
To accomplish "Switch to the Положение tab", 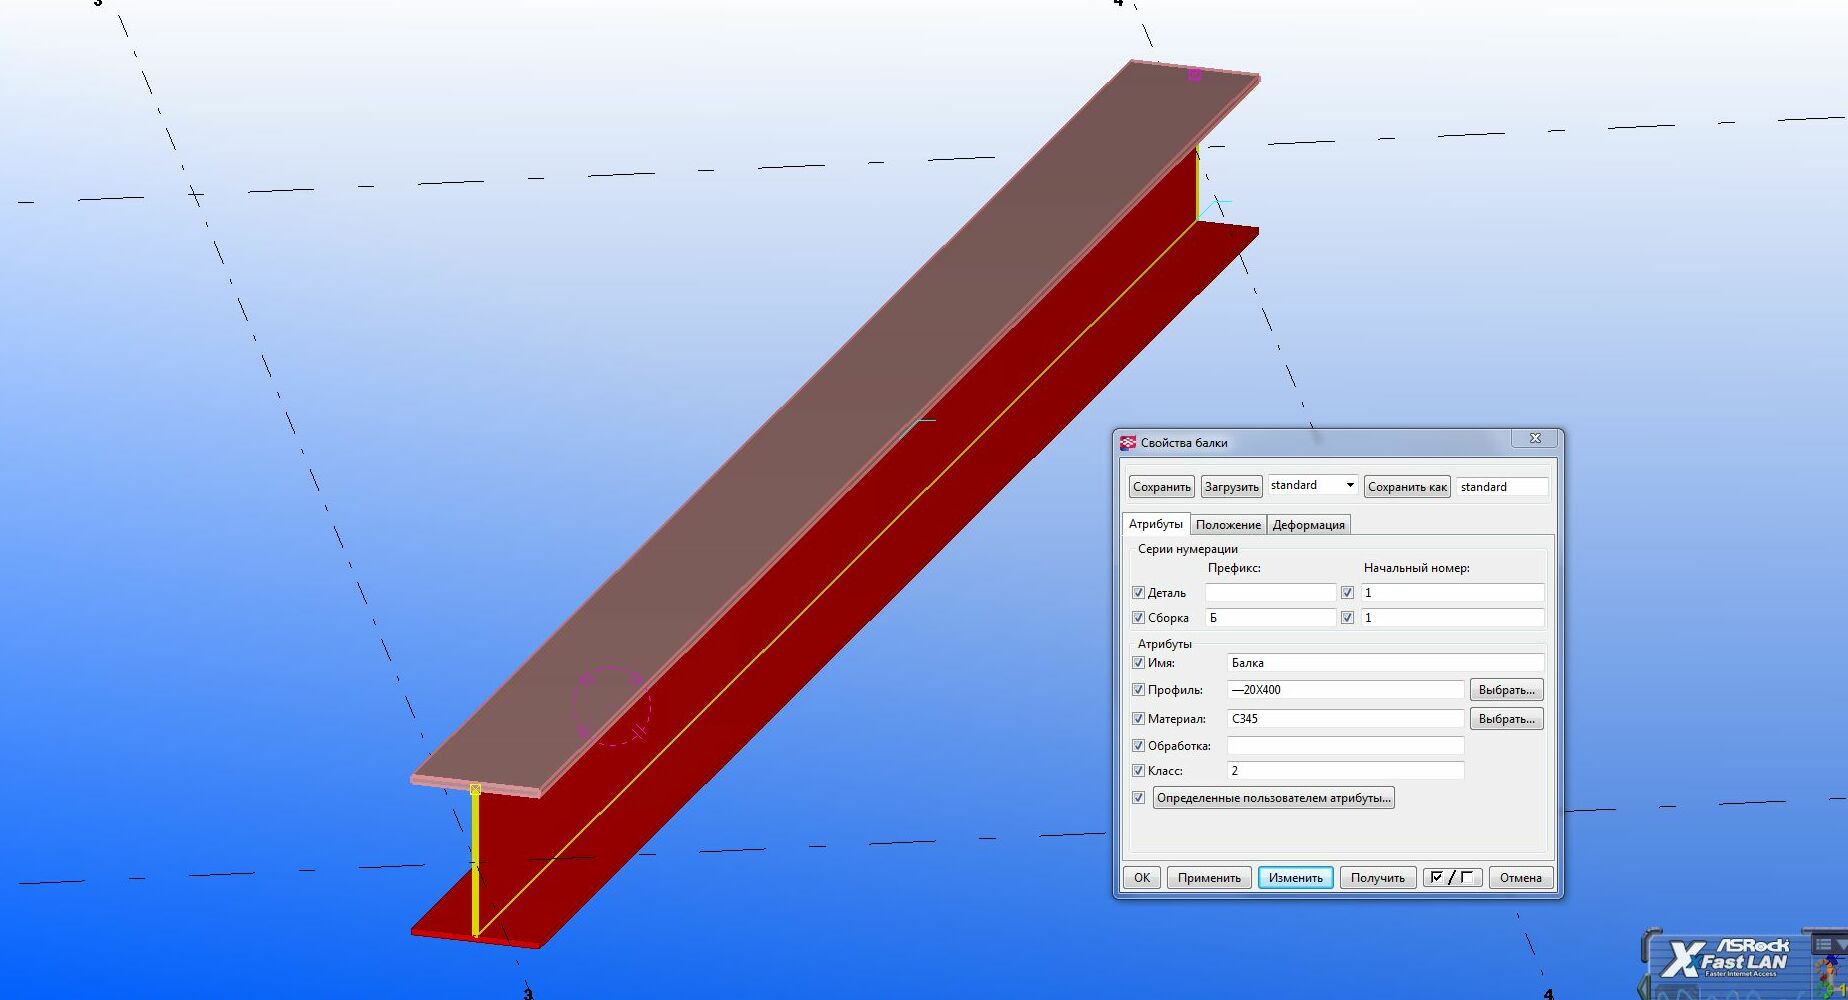I will [1228, 525].
